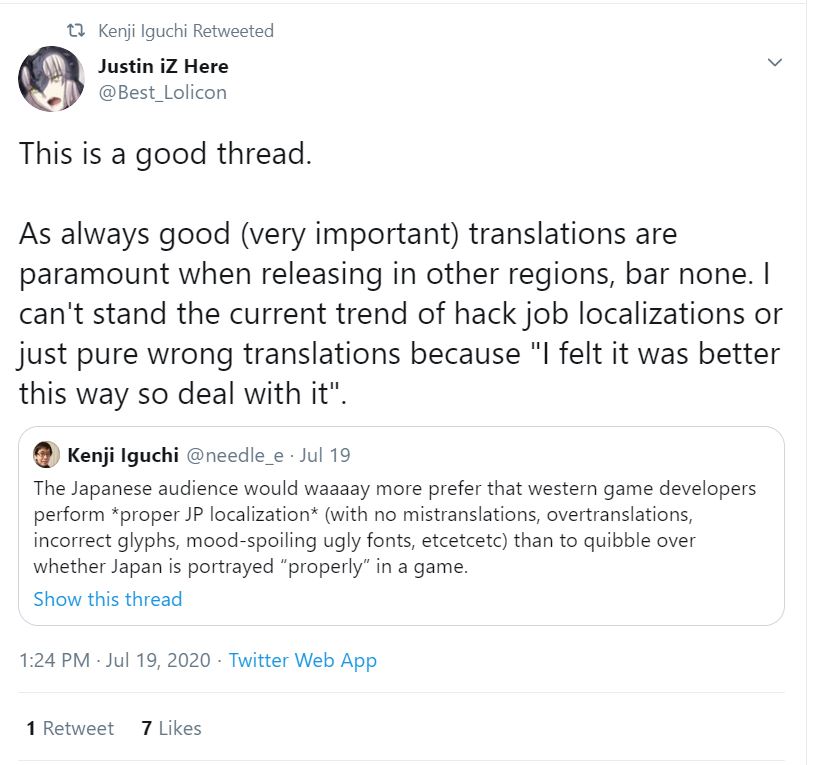The width and height of the screenshot is (820, 765).
Task: View the "7 Likes" count list
Action: [171, 728]
